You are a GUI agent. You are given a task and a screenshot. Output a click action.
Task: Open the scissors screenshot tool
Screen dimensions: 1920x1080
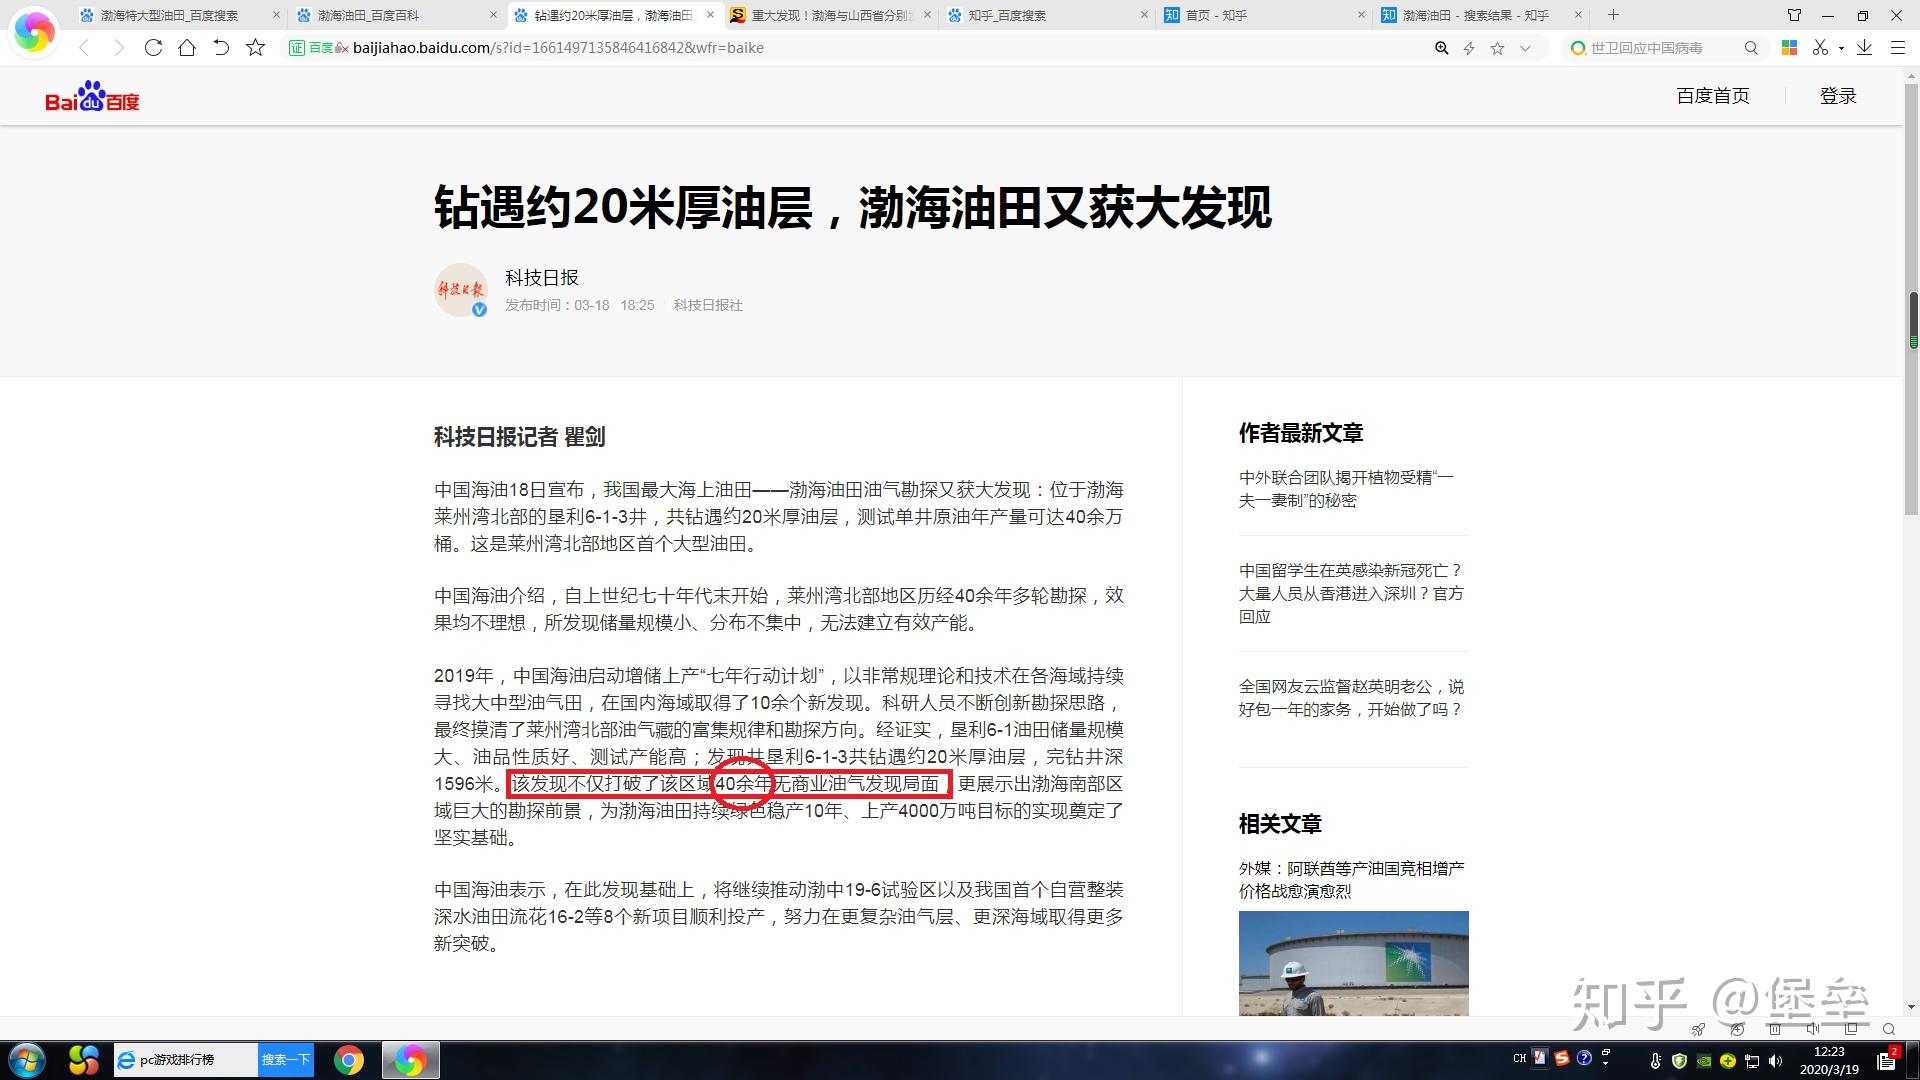(1820, 47)
